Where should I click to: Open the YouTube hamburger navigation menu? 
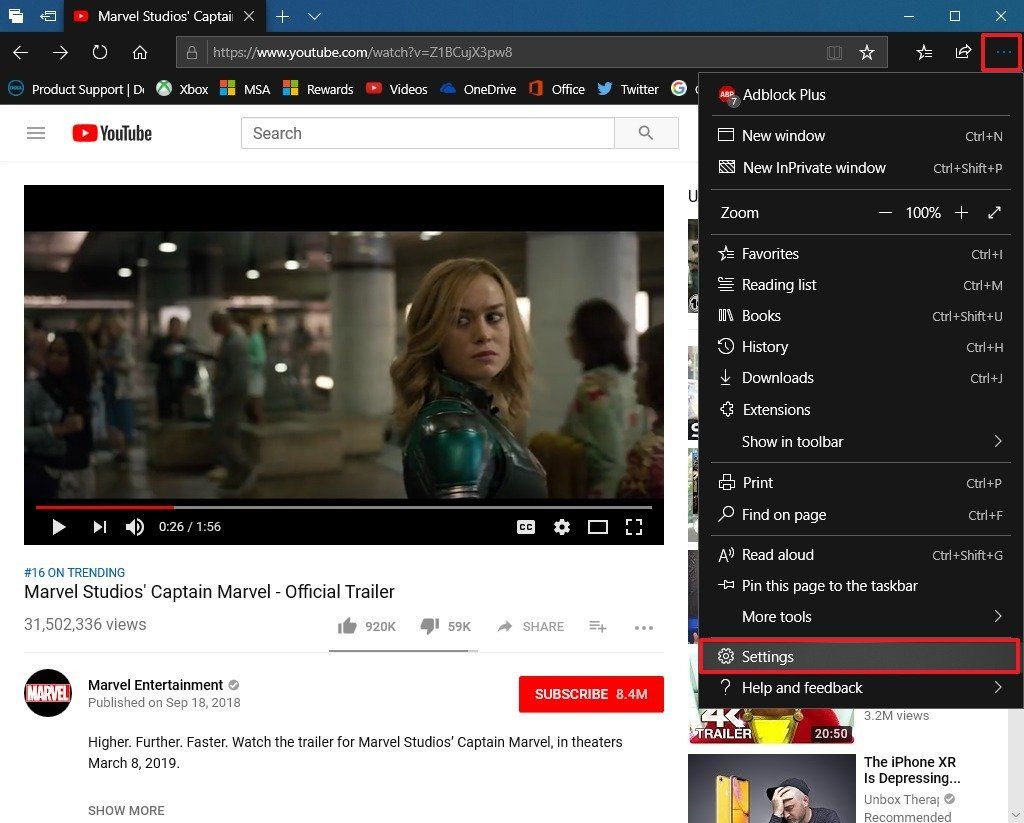tap(36, 132)
